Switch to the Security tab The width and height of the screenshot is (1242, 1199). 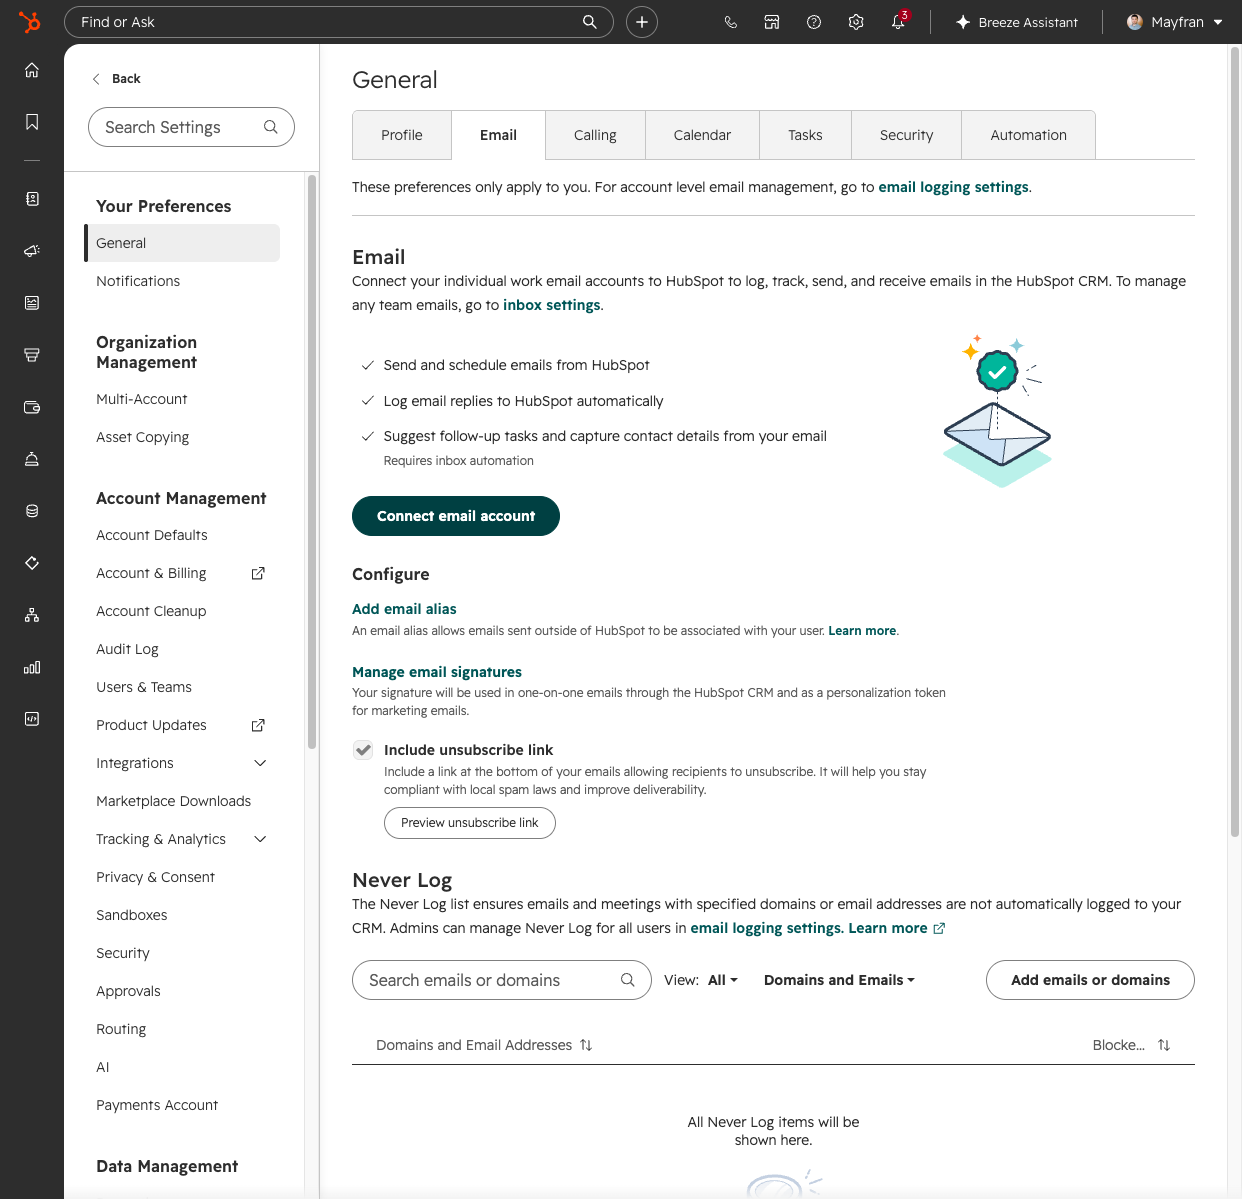pos(906,135)
